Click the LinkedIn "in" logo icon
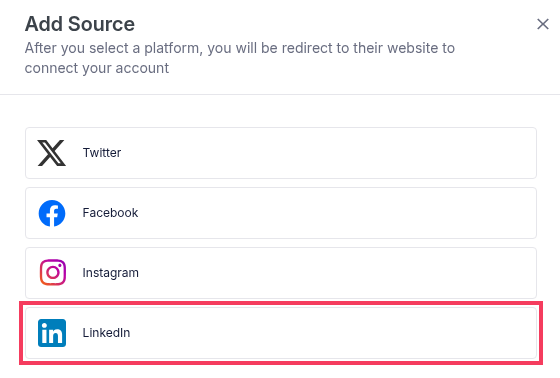This screenshot has width=560, height=378. 52,333
